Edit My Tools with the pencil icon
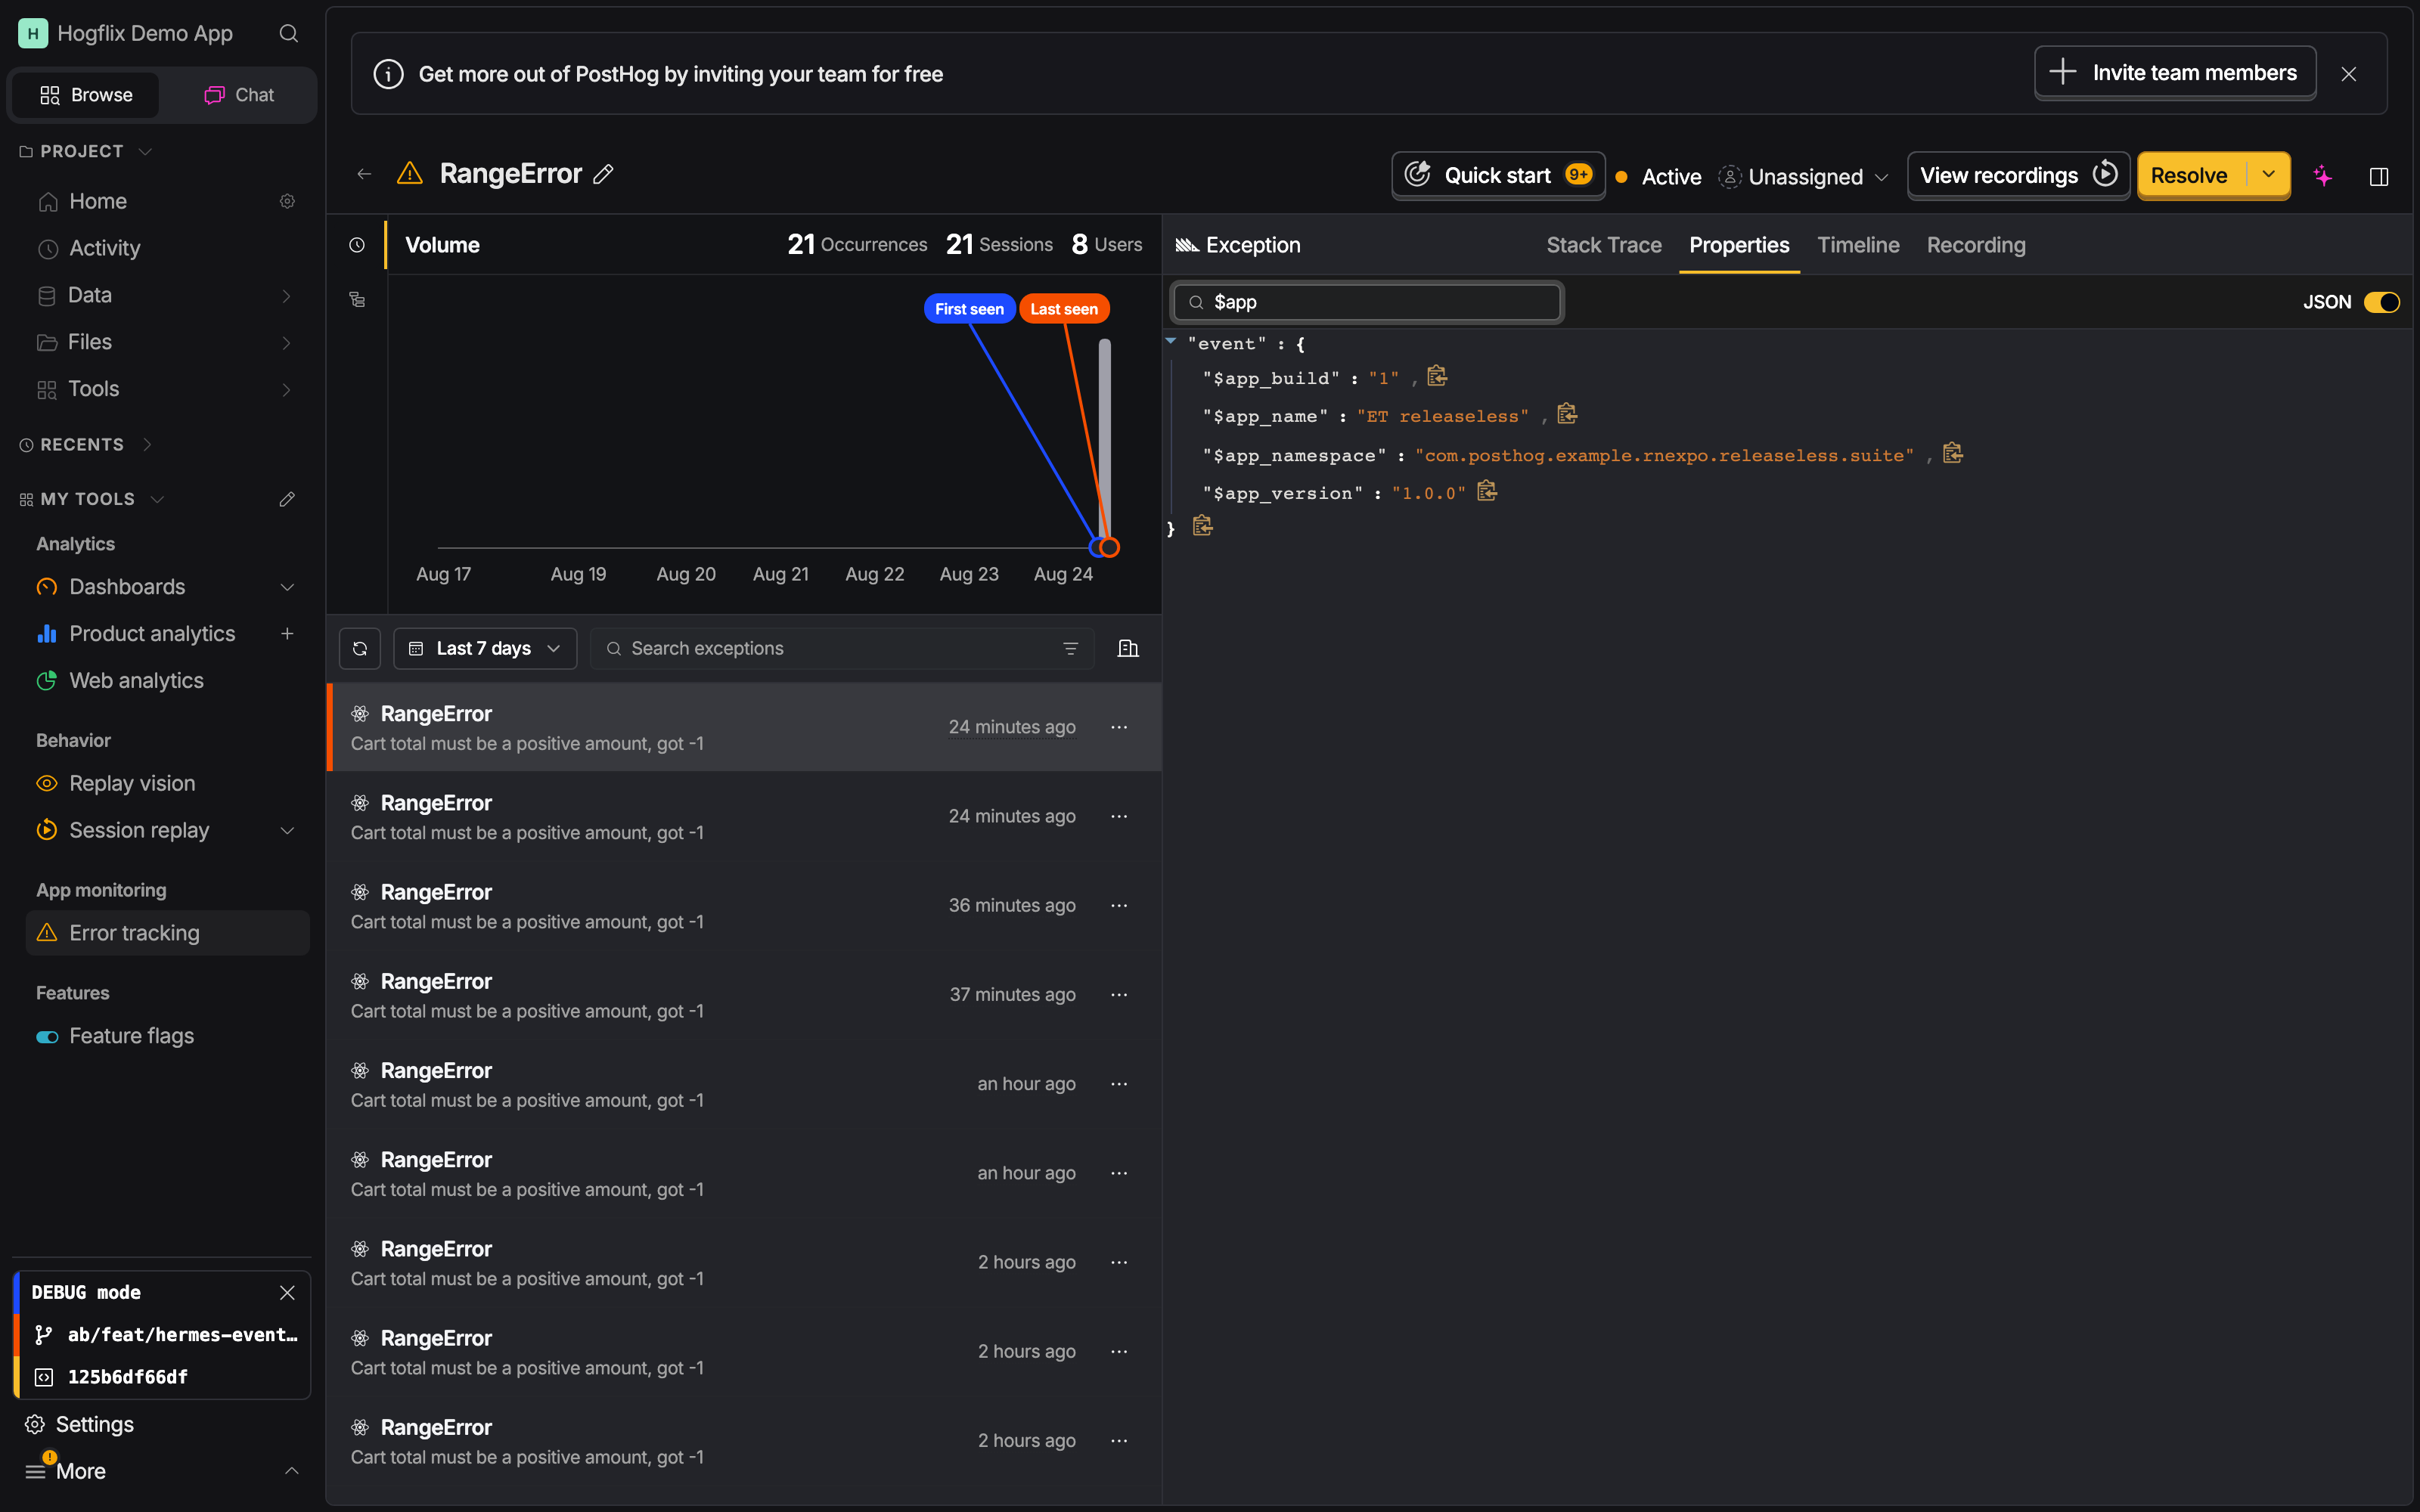The width and height of the screenshot is (2420, 1512). pyautogui.click(x=287, y=499)
